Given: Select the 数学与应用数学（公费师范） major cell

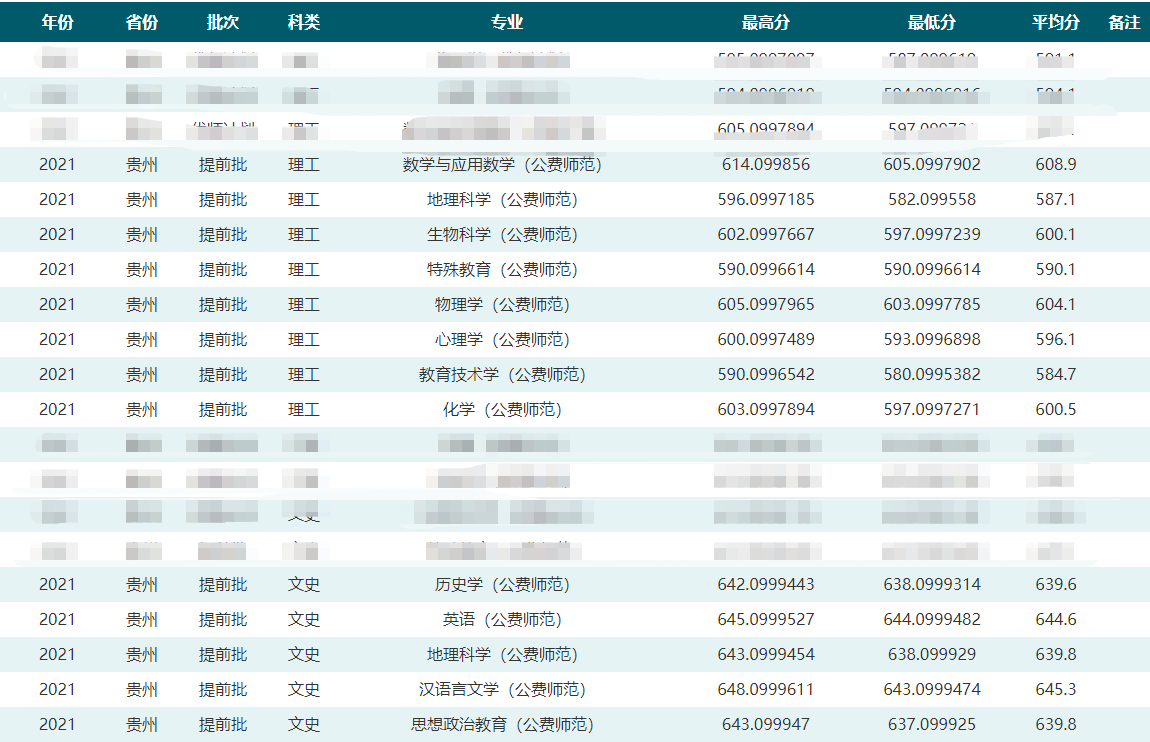Looking at the screenshot, I should click(x=502, y=164).
